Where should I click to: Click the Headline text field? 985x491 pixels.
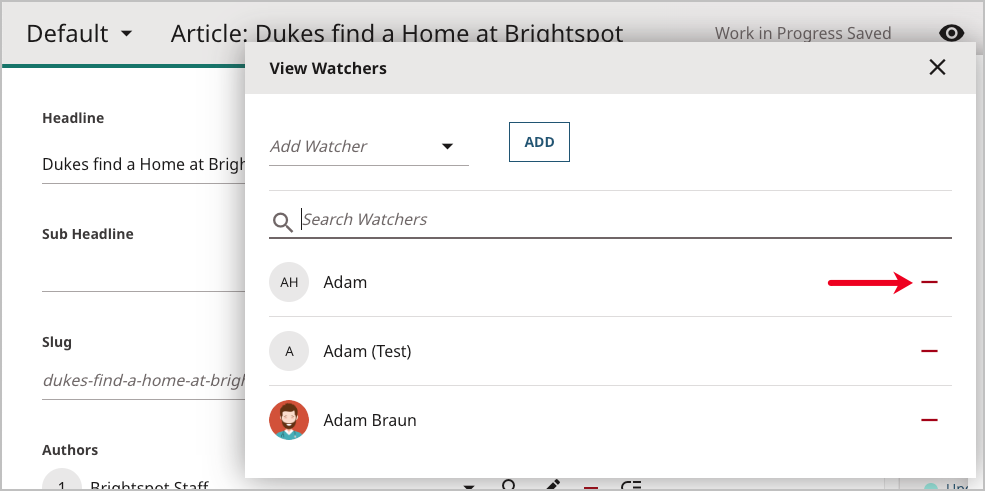142,165
